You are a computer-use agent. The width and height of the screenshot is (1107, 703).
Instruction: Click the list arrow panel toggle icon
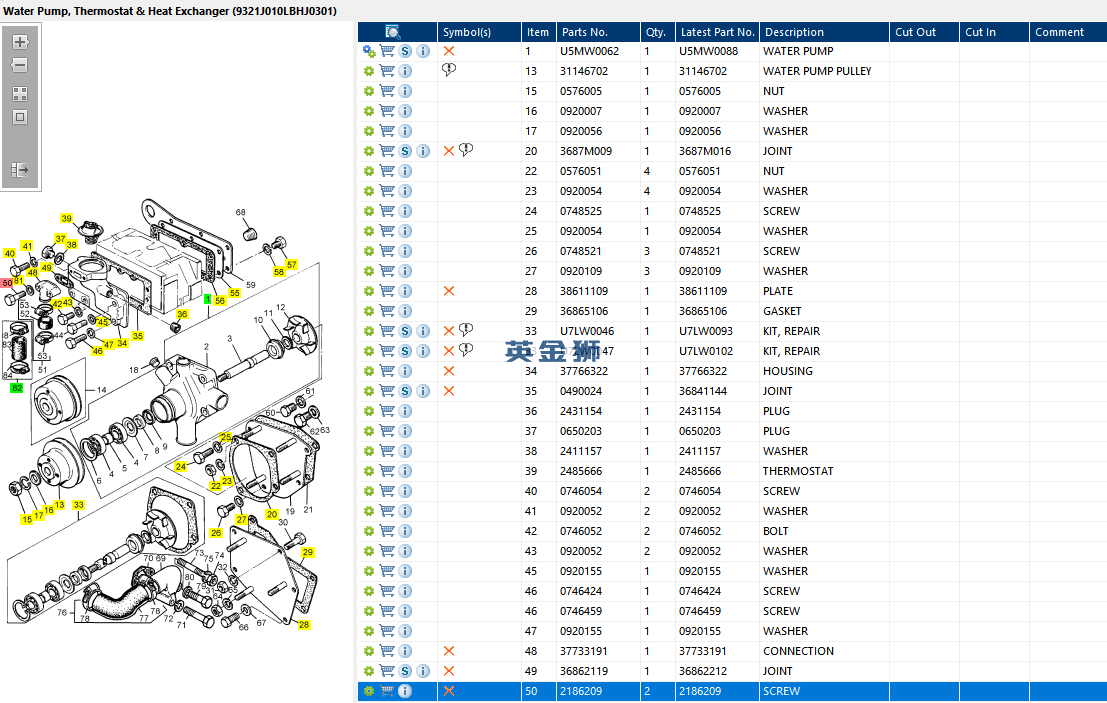pos(19,170)
